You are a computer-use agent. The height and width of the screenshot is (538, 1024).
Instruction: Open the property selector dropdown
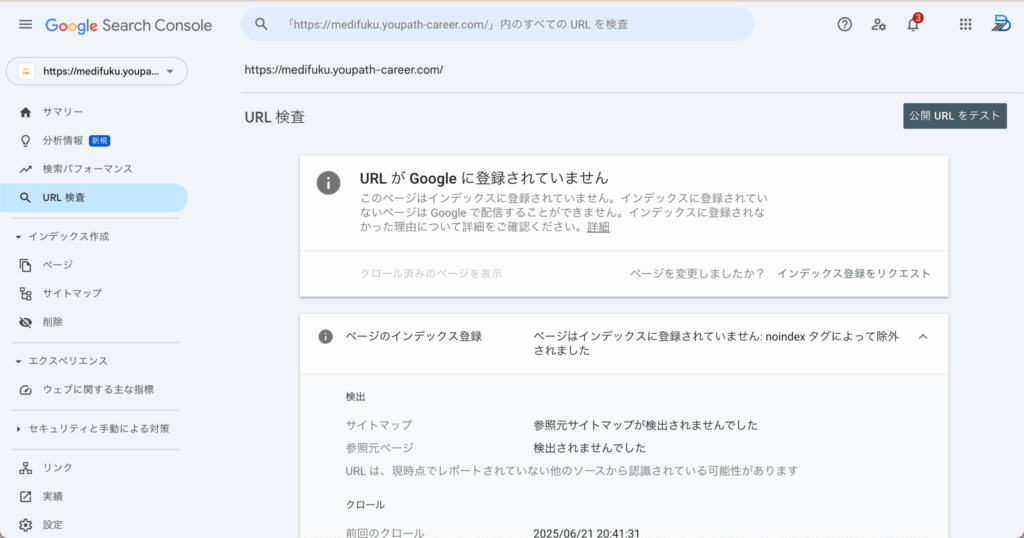coord(97,71)
